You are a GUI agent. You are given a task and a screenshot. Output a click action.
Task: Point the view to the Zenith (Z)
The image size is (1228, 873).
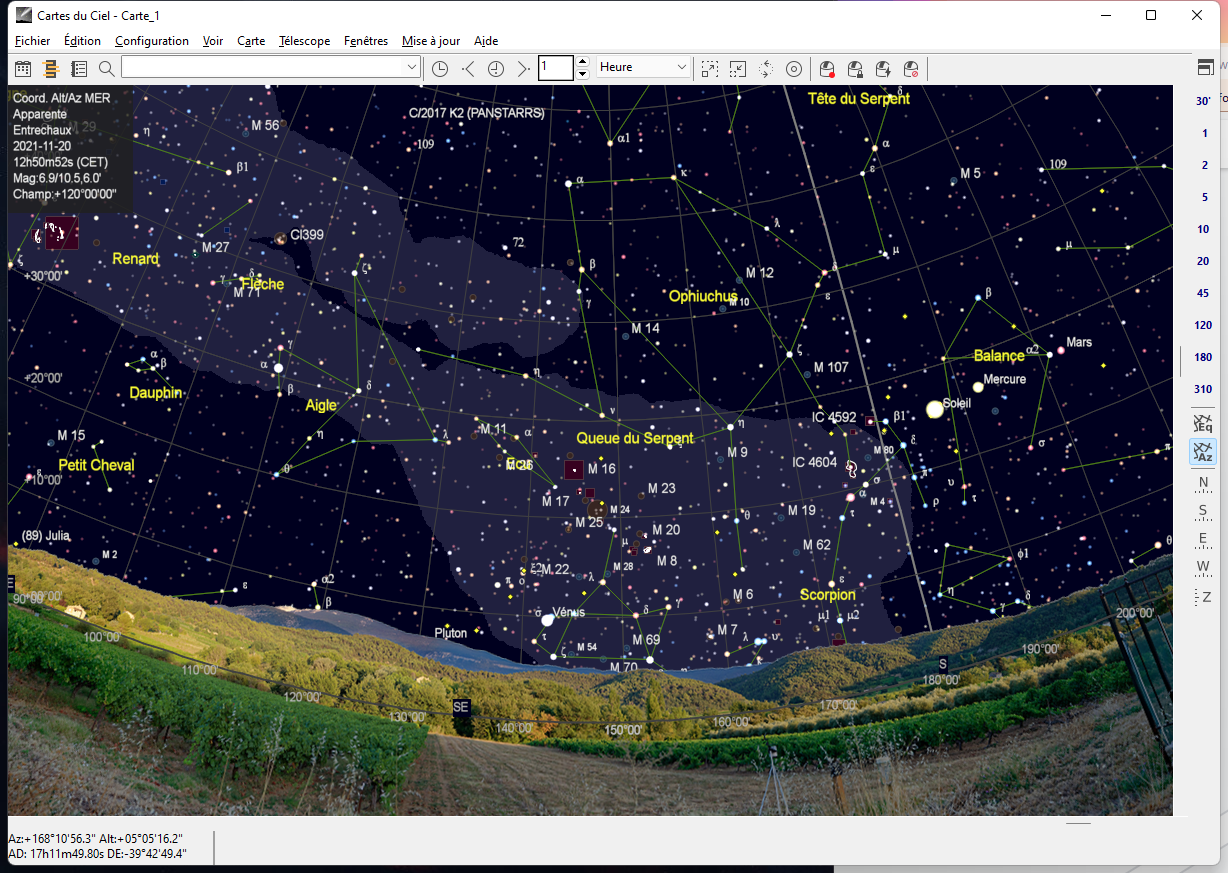click(x=1203, y=597)
